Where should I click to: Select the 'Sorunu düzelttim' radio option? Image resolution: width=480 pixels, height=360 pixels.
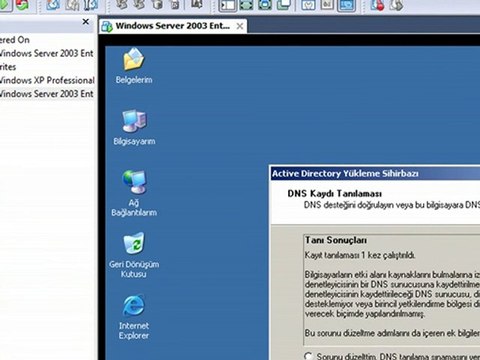(308, 356)
